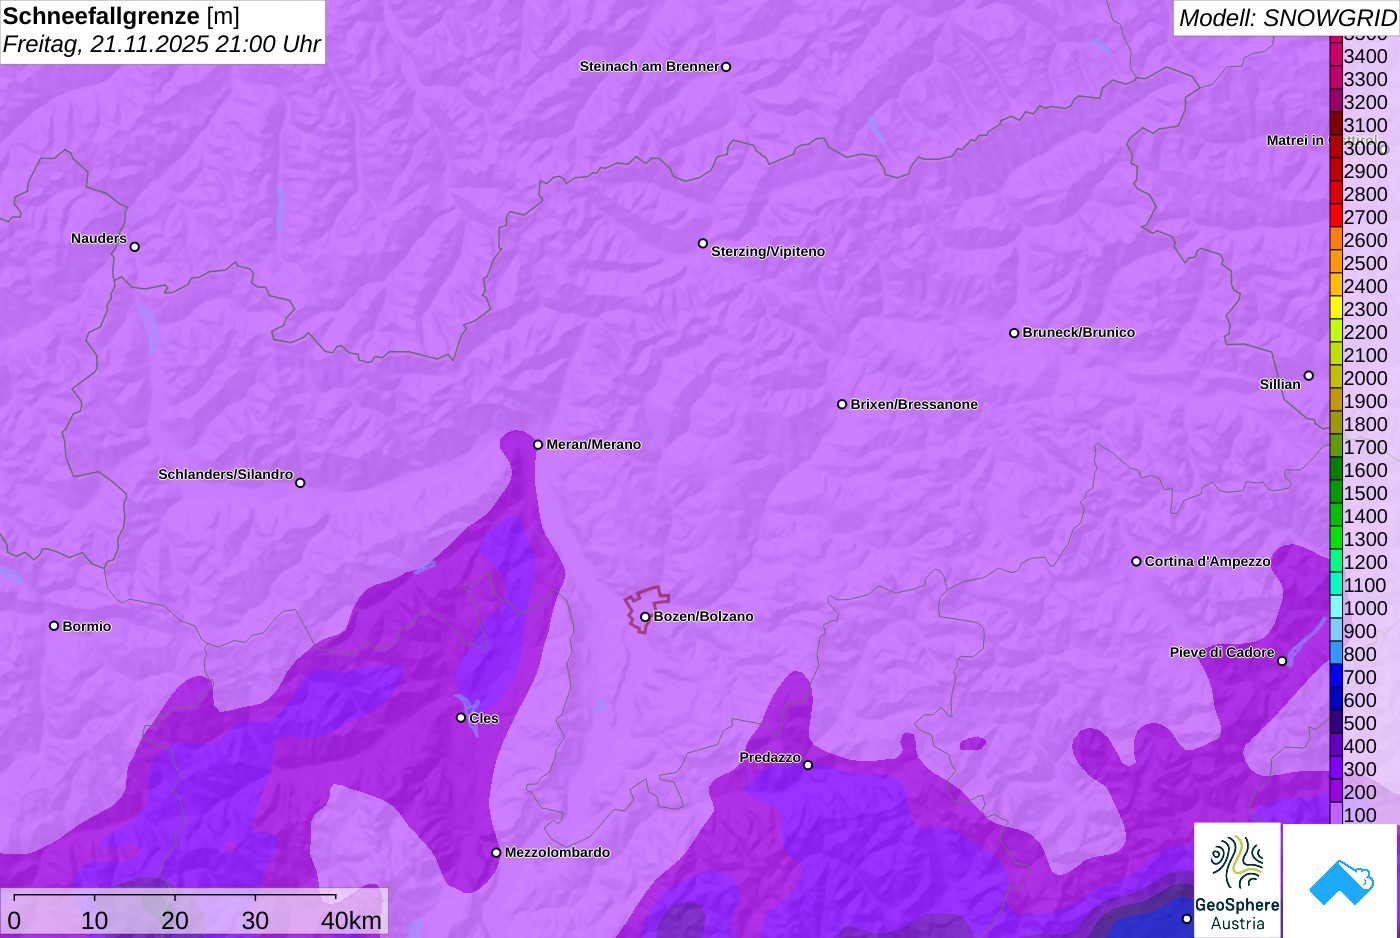Click the Meran/Merano location dot
1400x938 pixels.
pos(538,445)
